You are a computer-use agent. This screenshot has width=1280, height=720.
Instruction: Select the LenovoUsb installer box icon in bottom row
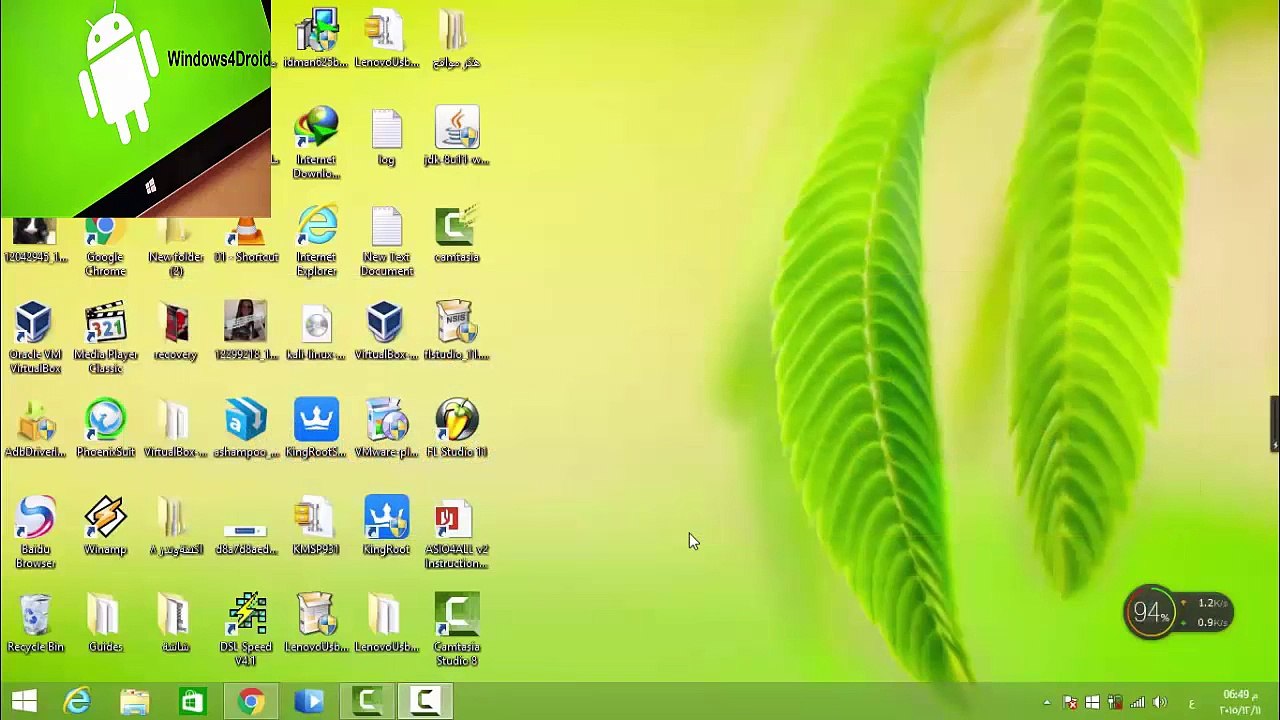click(316, 624)
